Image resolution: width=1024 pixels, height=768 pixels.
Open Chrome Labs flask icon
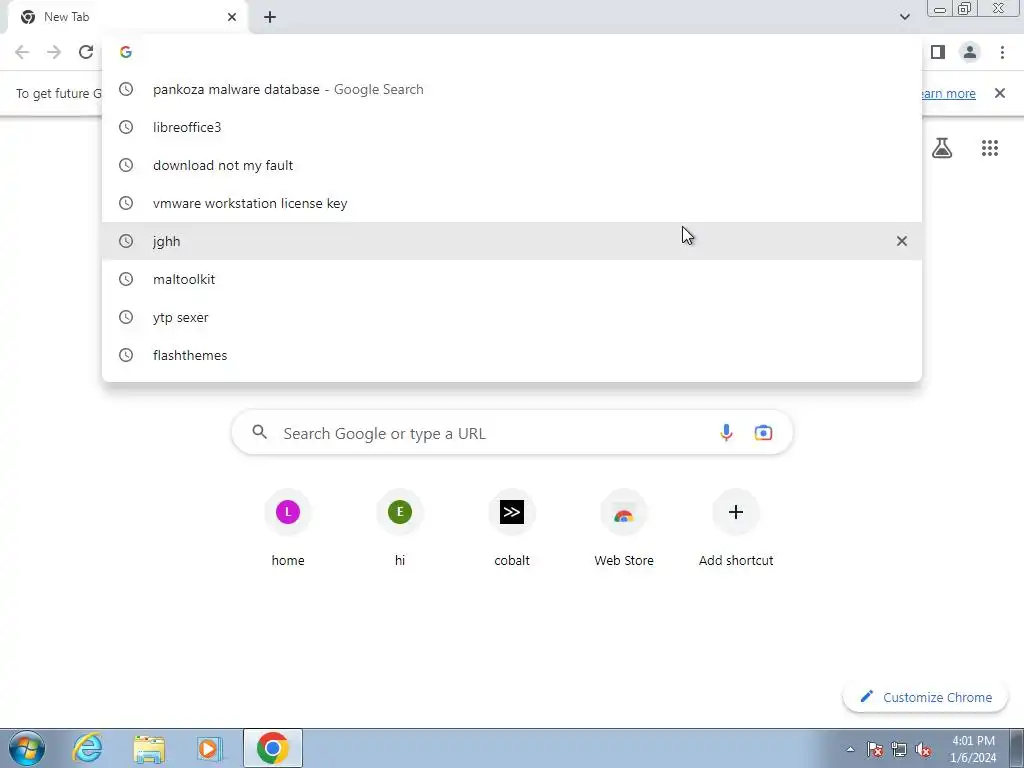click(x=942, y=148)
